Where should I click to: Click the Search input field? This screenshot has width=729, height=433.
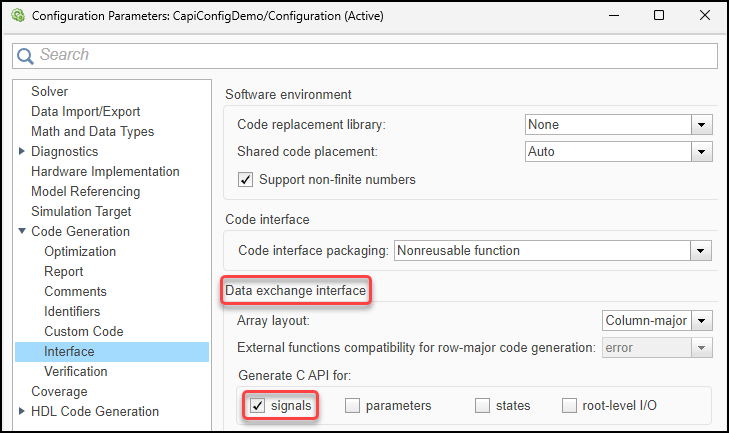(370, 56)
